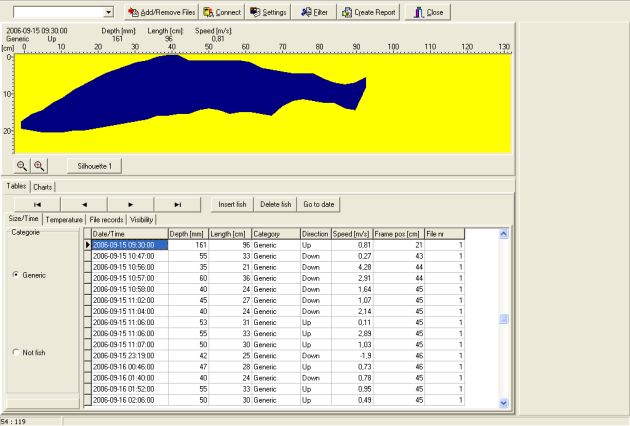Click the Length [cm] column header
The width and height of the screenshot is (630, 426).
pyautogui.click(x=230, y=233)
